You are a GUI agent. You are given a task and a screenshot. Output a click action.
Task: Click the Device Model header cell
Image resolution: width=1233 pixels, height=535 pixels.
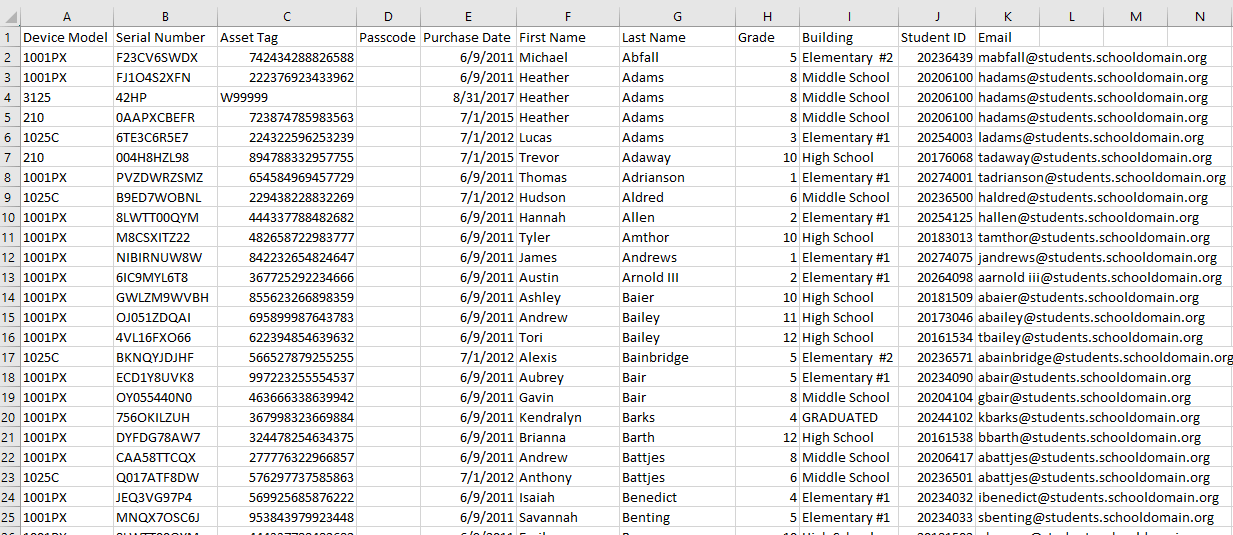(x=67, y=37)
